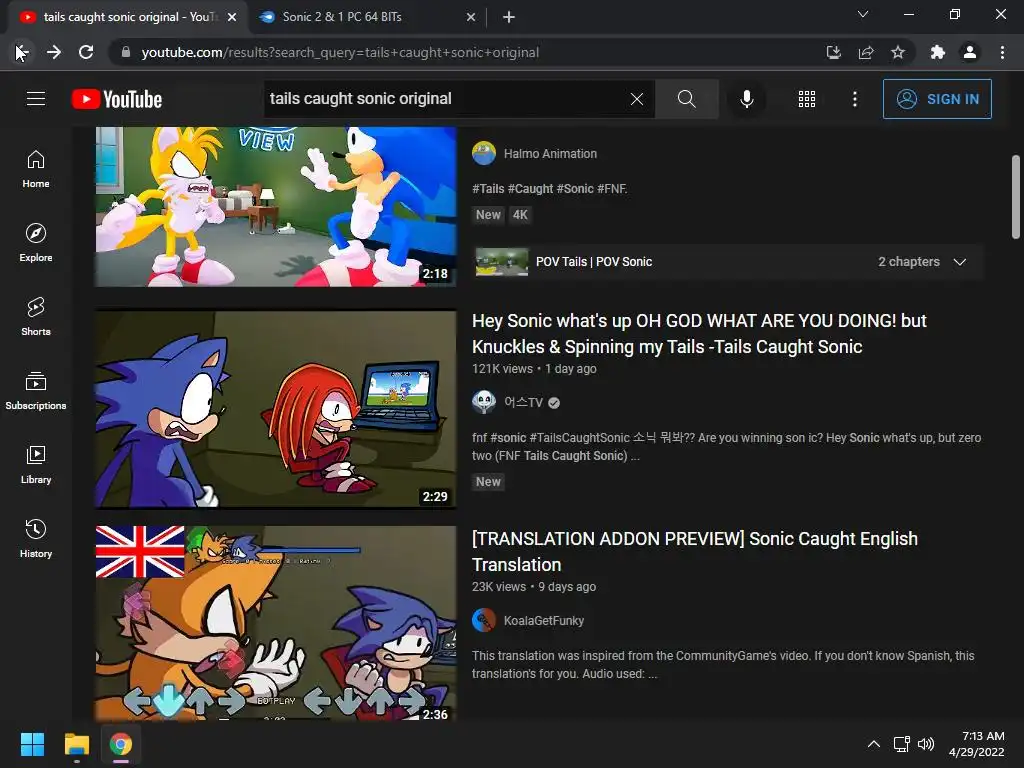This screenshot has width=1024, height=768.
Task: Open the POV Tails | POV Sonic chapter
Action: click(594, 262)
